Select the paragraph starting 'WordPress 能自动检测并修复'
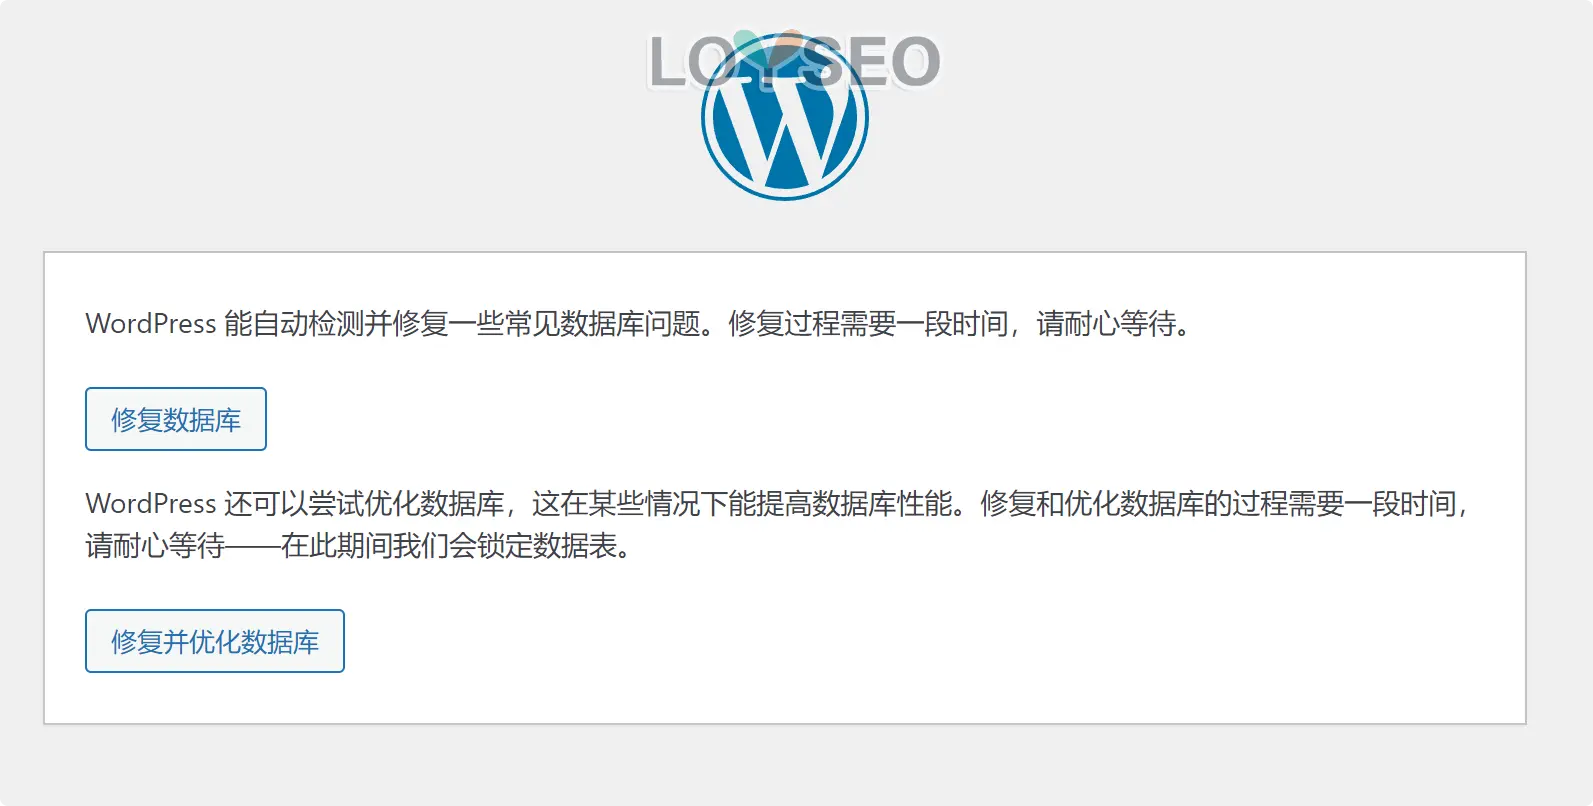Screen dimensions: 1593x806 (639, 324)
